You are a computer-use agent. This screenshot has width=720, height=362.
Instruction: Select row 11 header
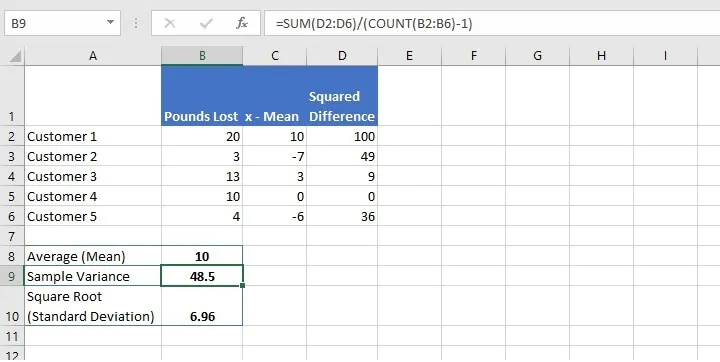click(x=12, y=336)
